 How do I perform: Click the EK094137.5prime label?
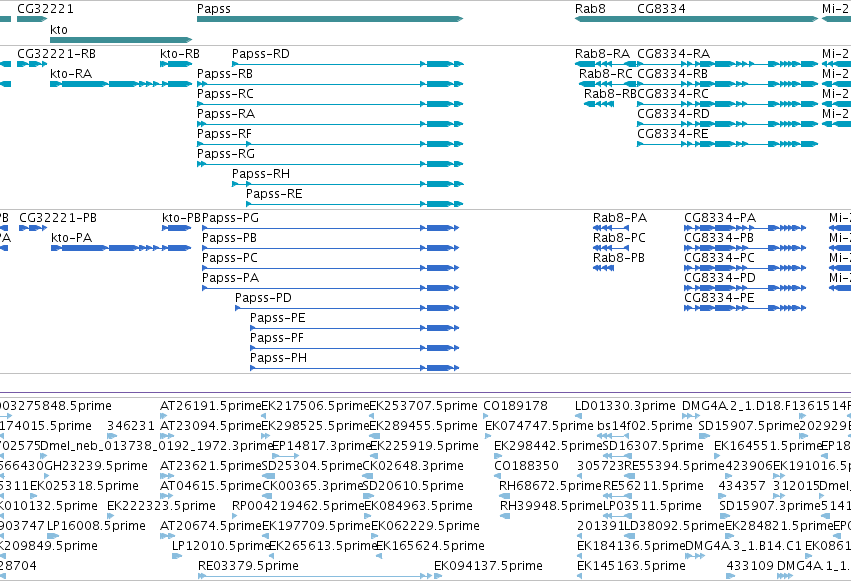click(x=488, y=566)
